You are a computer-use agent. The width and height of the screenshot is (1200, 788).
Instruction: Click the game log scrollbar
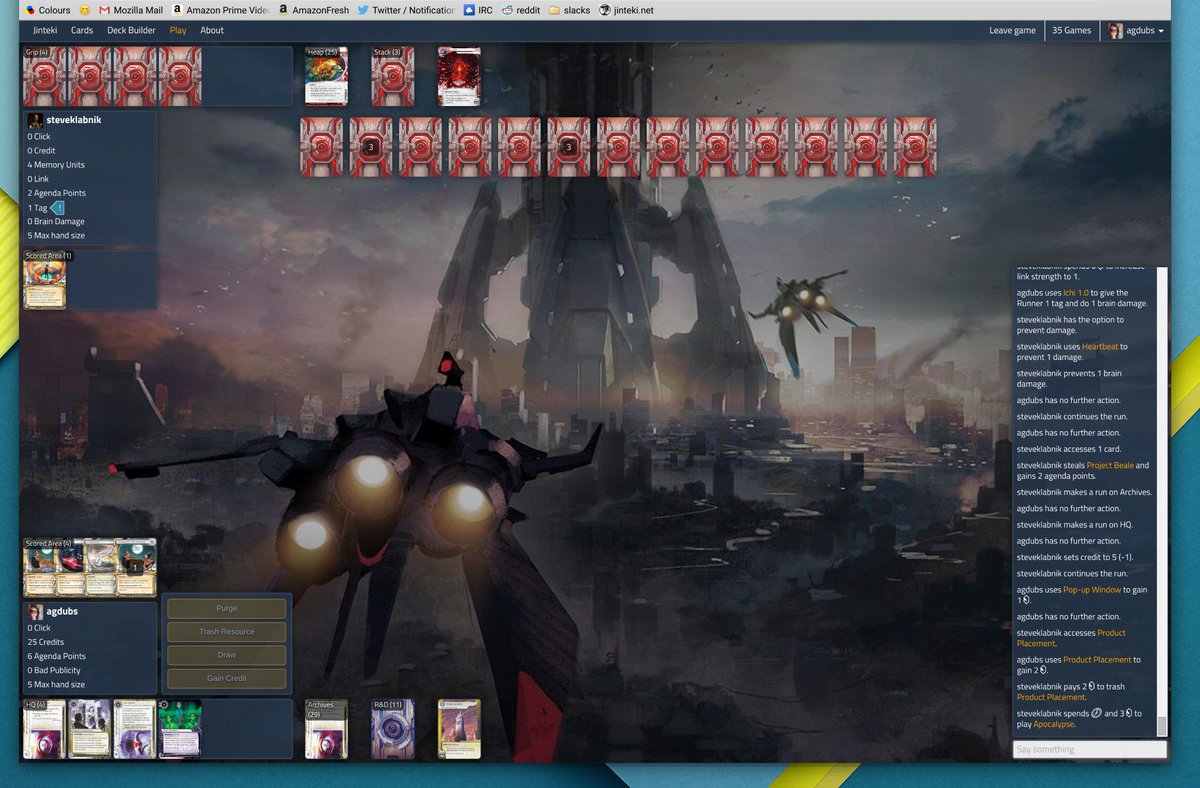click(x=1162, y=725)
